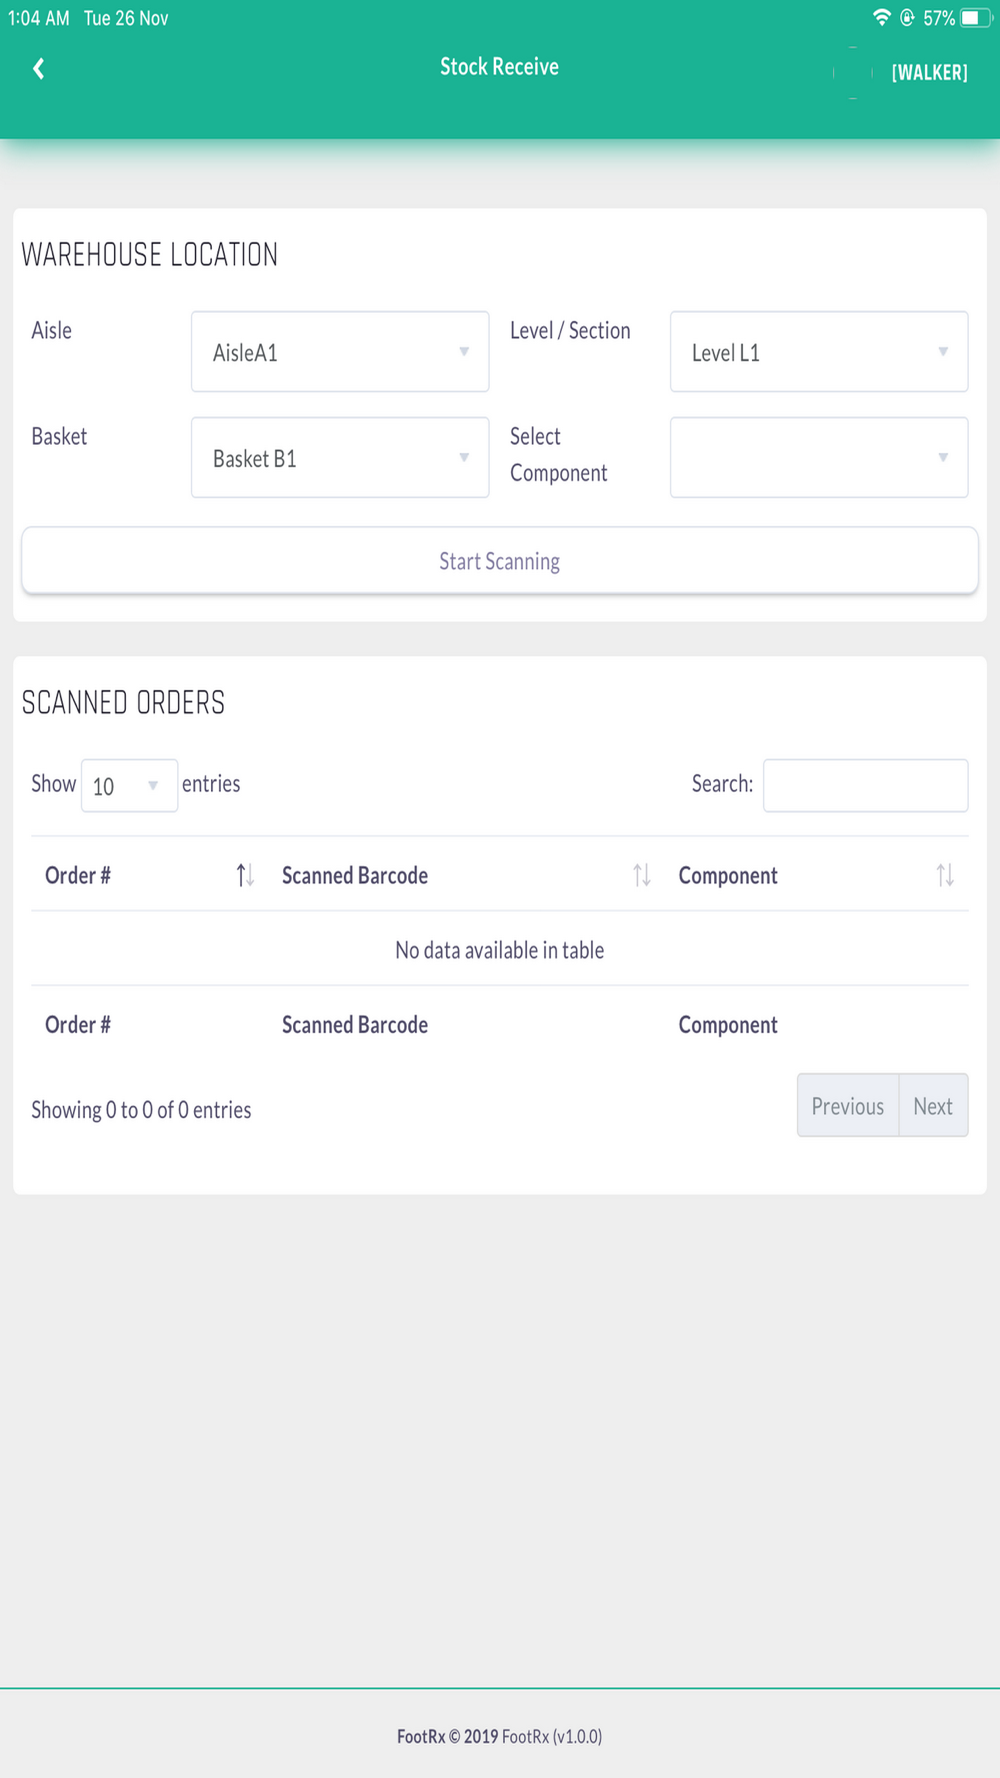Go back using the header arrow
The height and width of the screenshot is (1778, 1000).
click(39, 68)
